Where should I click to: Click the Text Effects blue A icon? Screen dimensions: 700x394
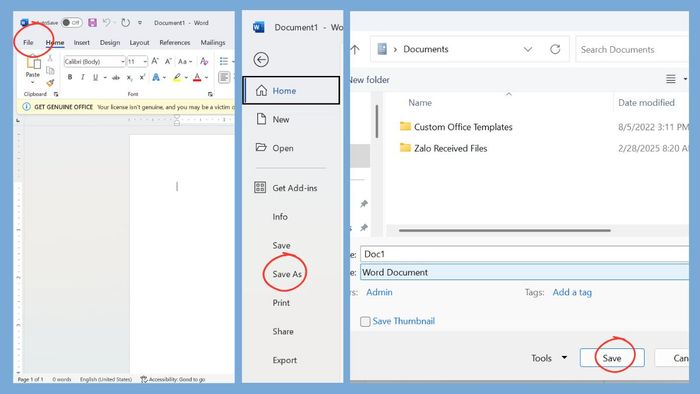click(156, 78)
